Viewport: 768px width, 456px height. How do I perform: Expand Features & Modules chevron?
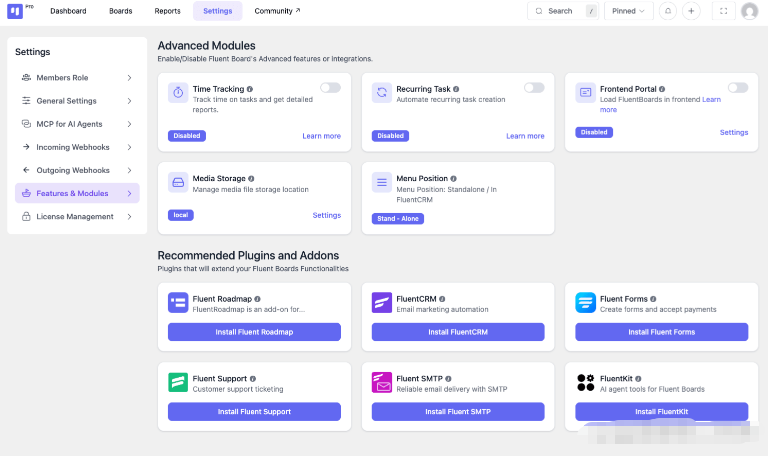tap(129, 193)
